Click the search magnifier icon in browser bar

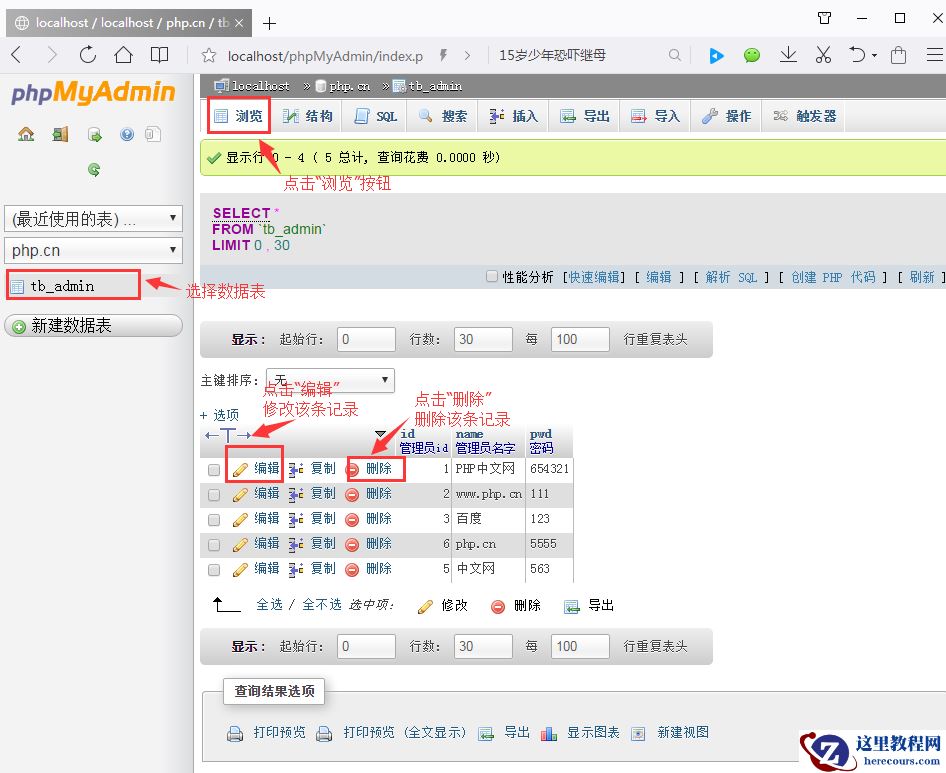click(675, 56)
